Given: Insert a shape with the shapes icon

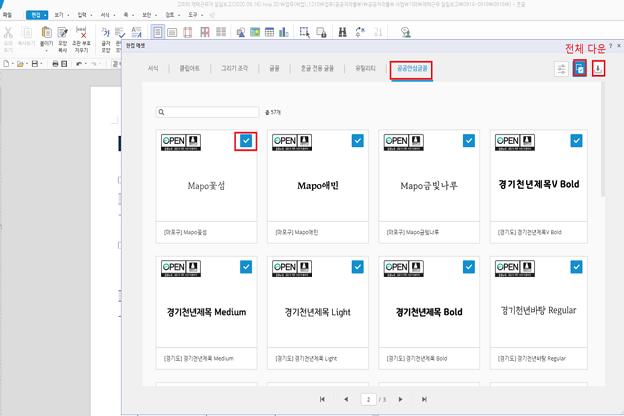Looking at the screenshot, I should pos(241,33).
